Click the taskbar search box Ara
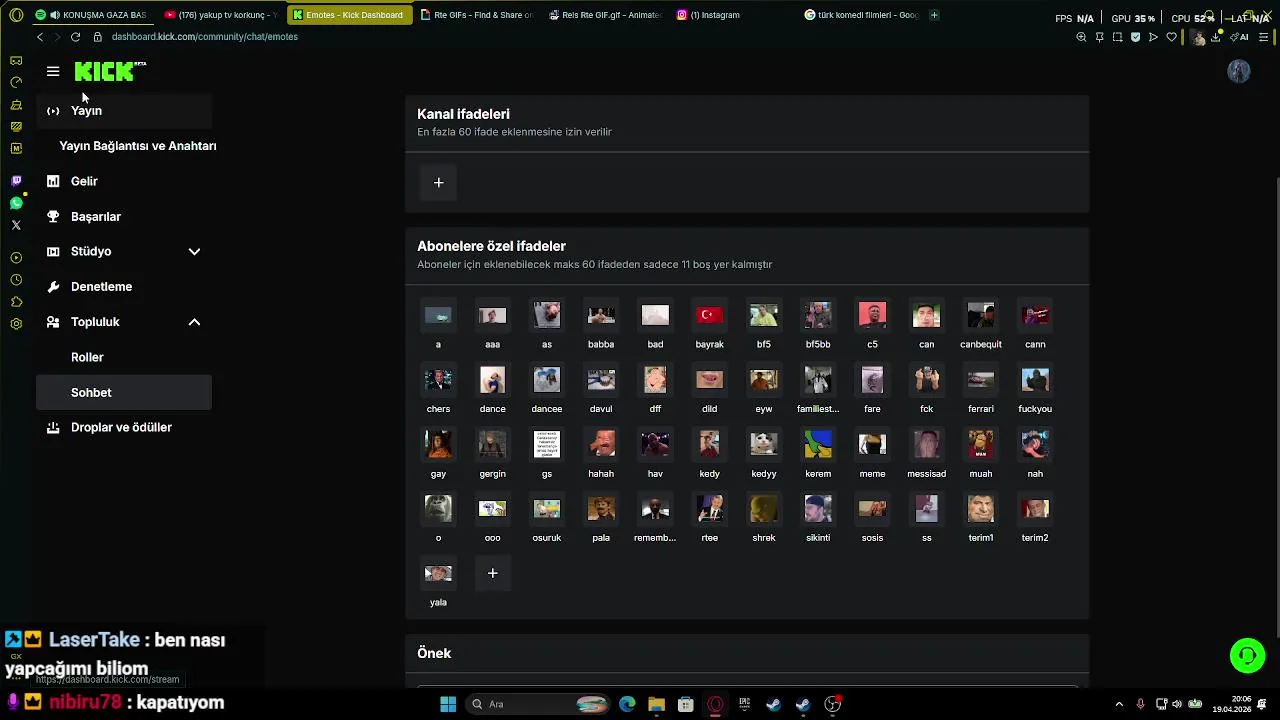The height and width of the screenshot is (720, 1280). (x=540, y=704)
